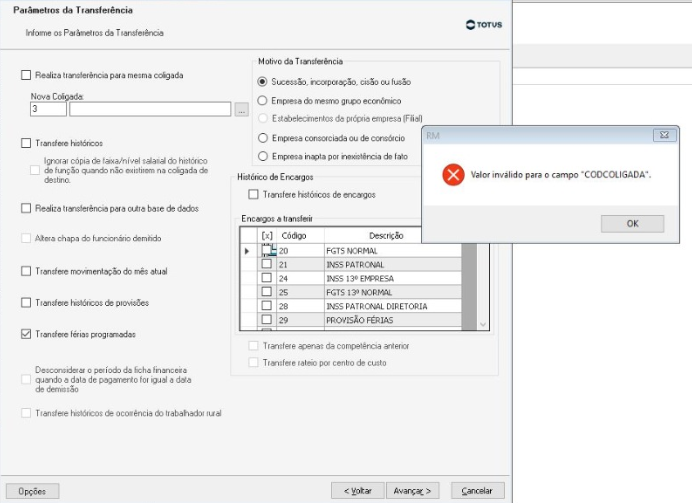This screenshot has height=503, width=692.
Task: Select Sucessão, incorporação, cisão ou fusão
Action: (x=262, y=82)
